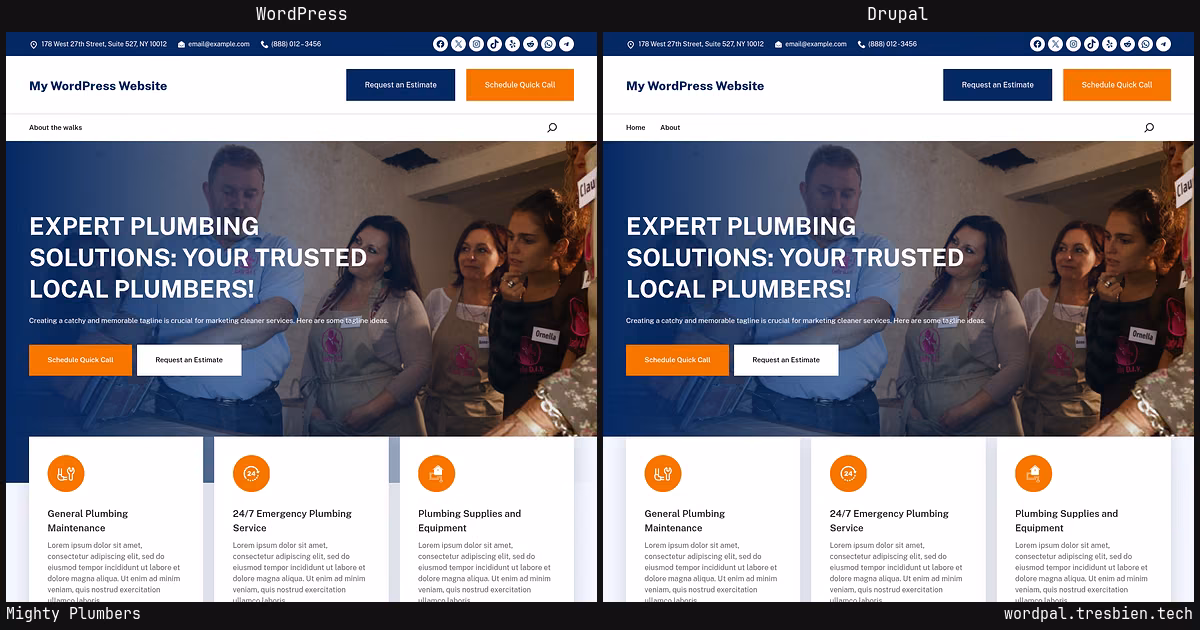Screen dimensions: 1200x630
Task: Open X (Twitter) icon in WordPress top bar
Action: pyautogui.click(x=458, y=44)
